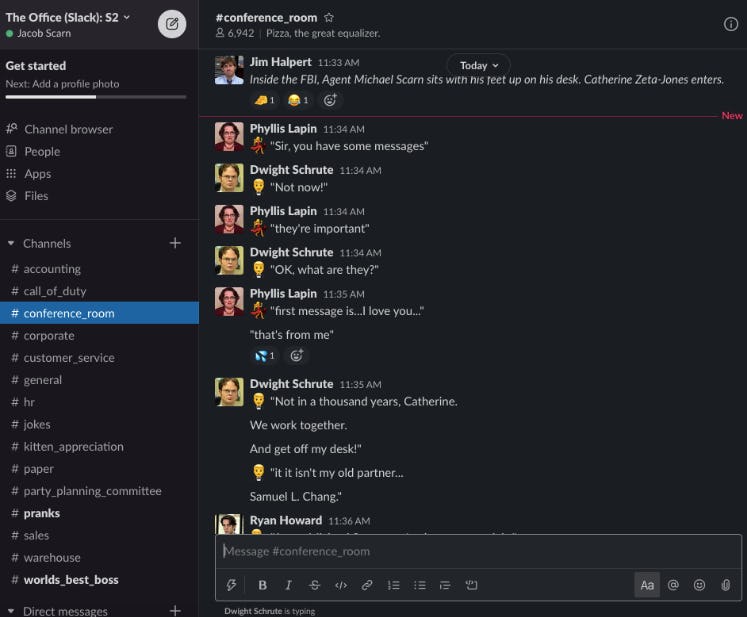Screen dimensions: 747x617
Task: Open the emoji picker in composer
Action: (x=699, y=585)
